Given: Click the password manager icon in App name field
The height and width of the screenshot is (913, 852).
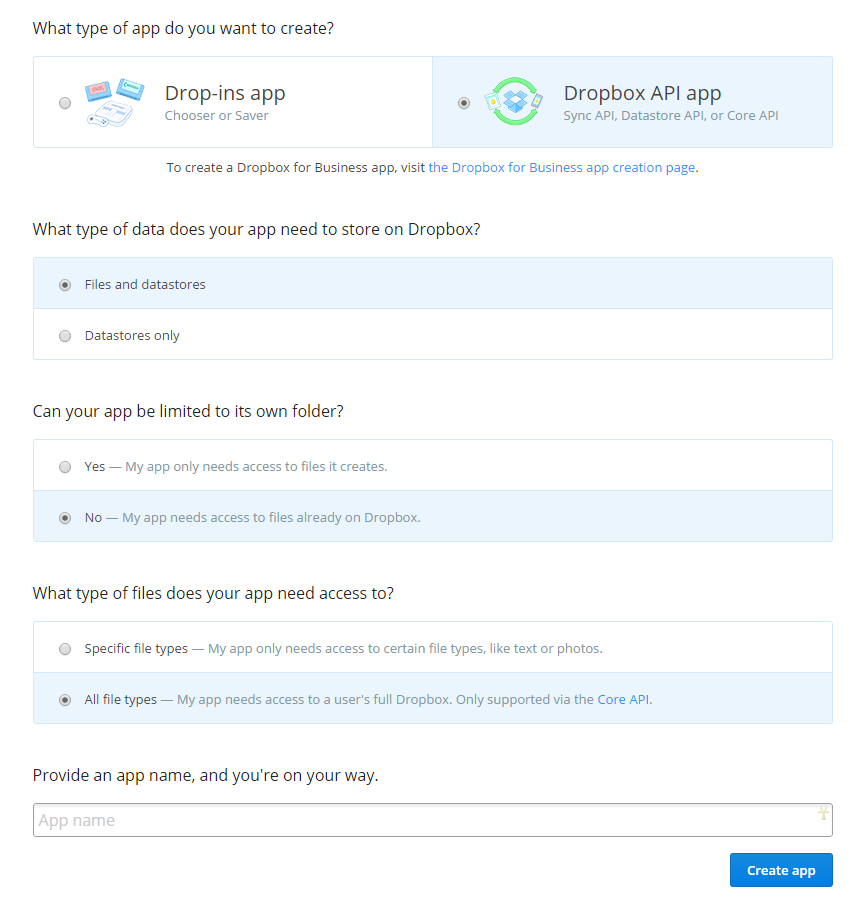Looking at the screenshot, I should point(823,813).
